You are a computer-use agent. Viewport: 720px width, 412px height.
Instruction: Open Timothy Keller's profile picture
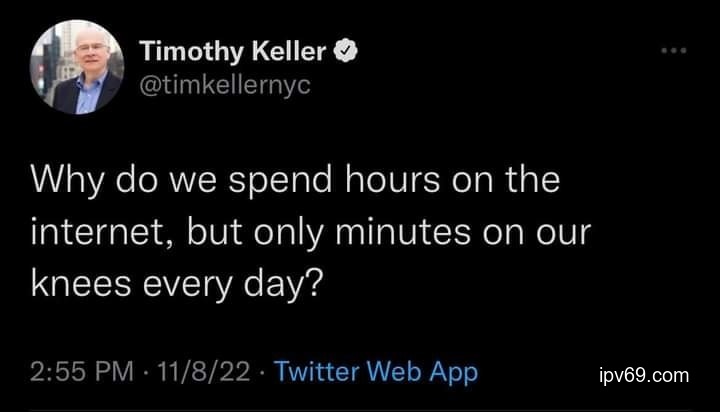pyautogui.click(x=76, y=69)
